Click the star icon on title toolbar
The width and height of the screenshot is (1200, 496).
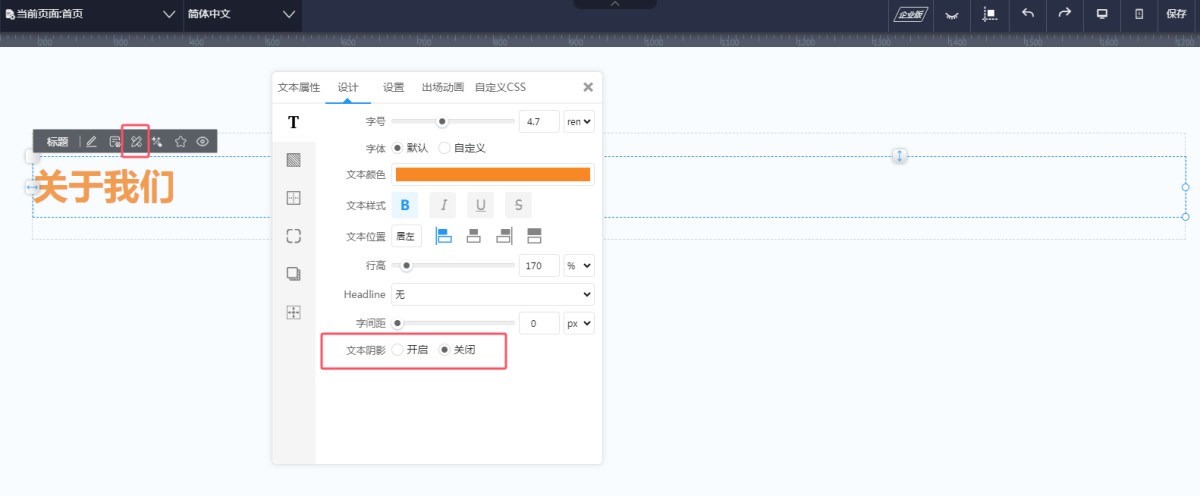pyautogui.click(x=181, y=142)
